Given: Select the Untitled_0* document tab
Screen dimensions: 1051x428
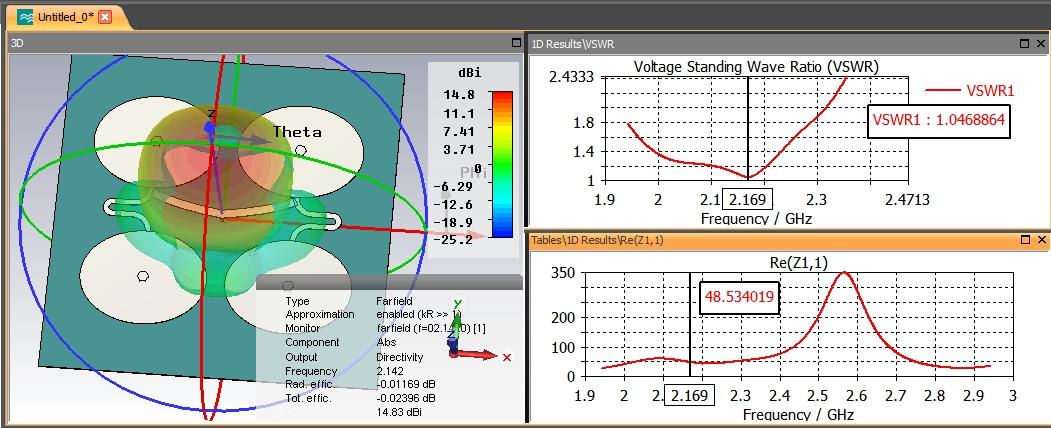Looking at the screenshot, I should 64,17.
